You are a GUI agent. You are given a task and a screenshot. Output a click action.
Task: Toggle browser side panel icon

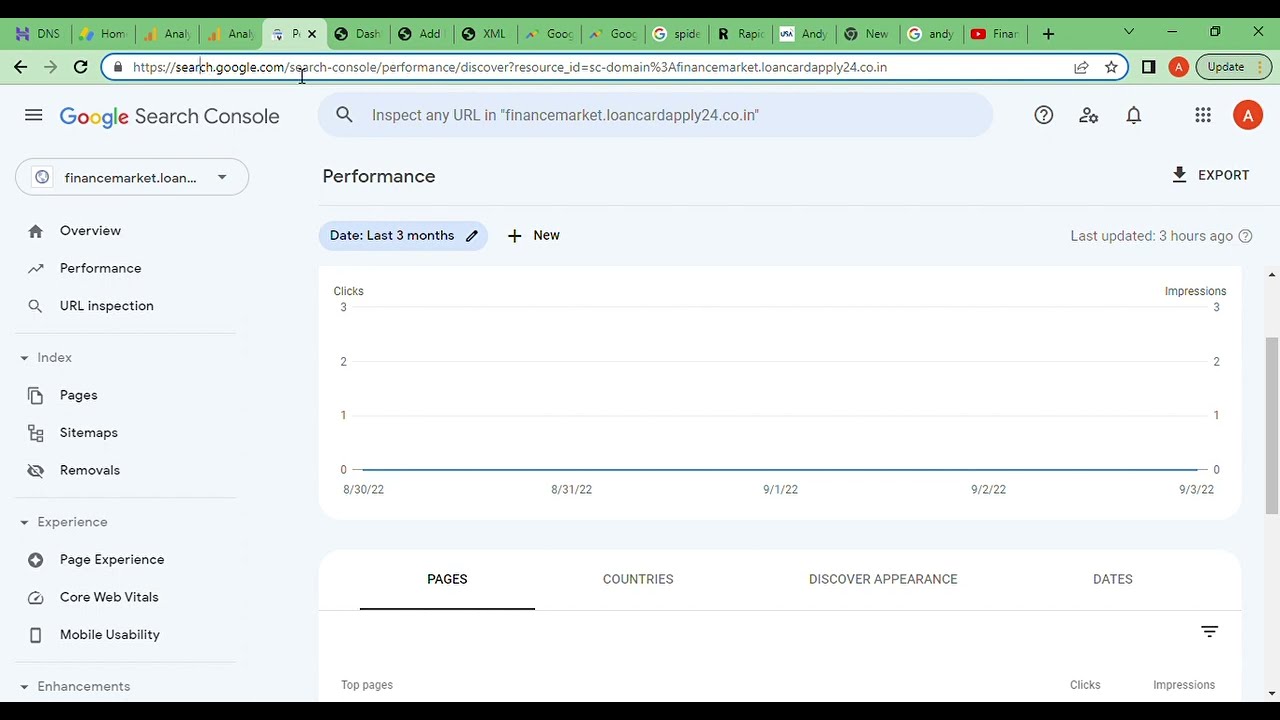1149,67
